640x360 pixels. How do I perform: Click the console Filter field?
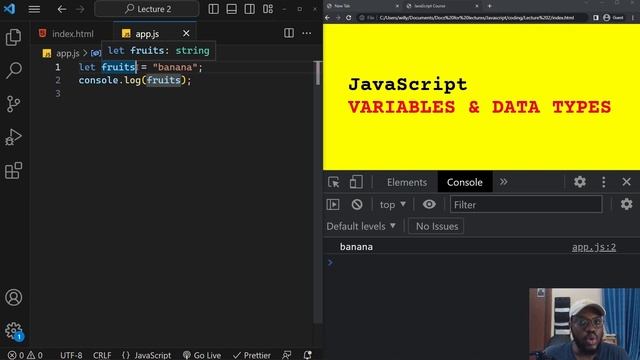526,204
